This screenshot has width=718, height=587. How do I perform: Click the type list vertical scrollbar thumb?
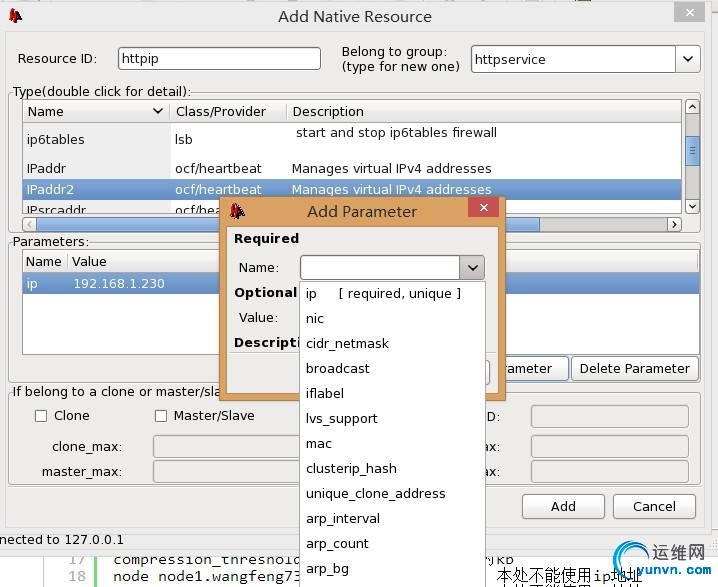[692, 151]
